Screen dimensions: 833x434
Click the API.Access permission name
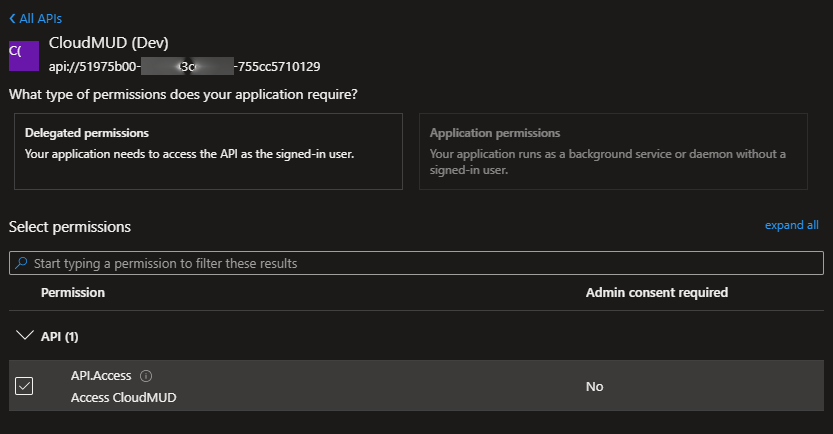click(x=101, y=376)
